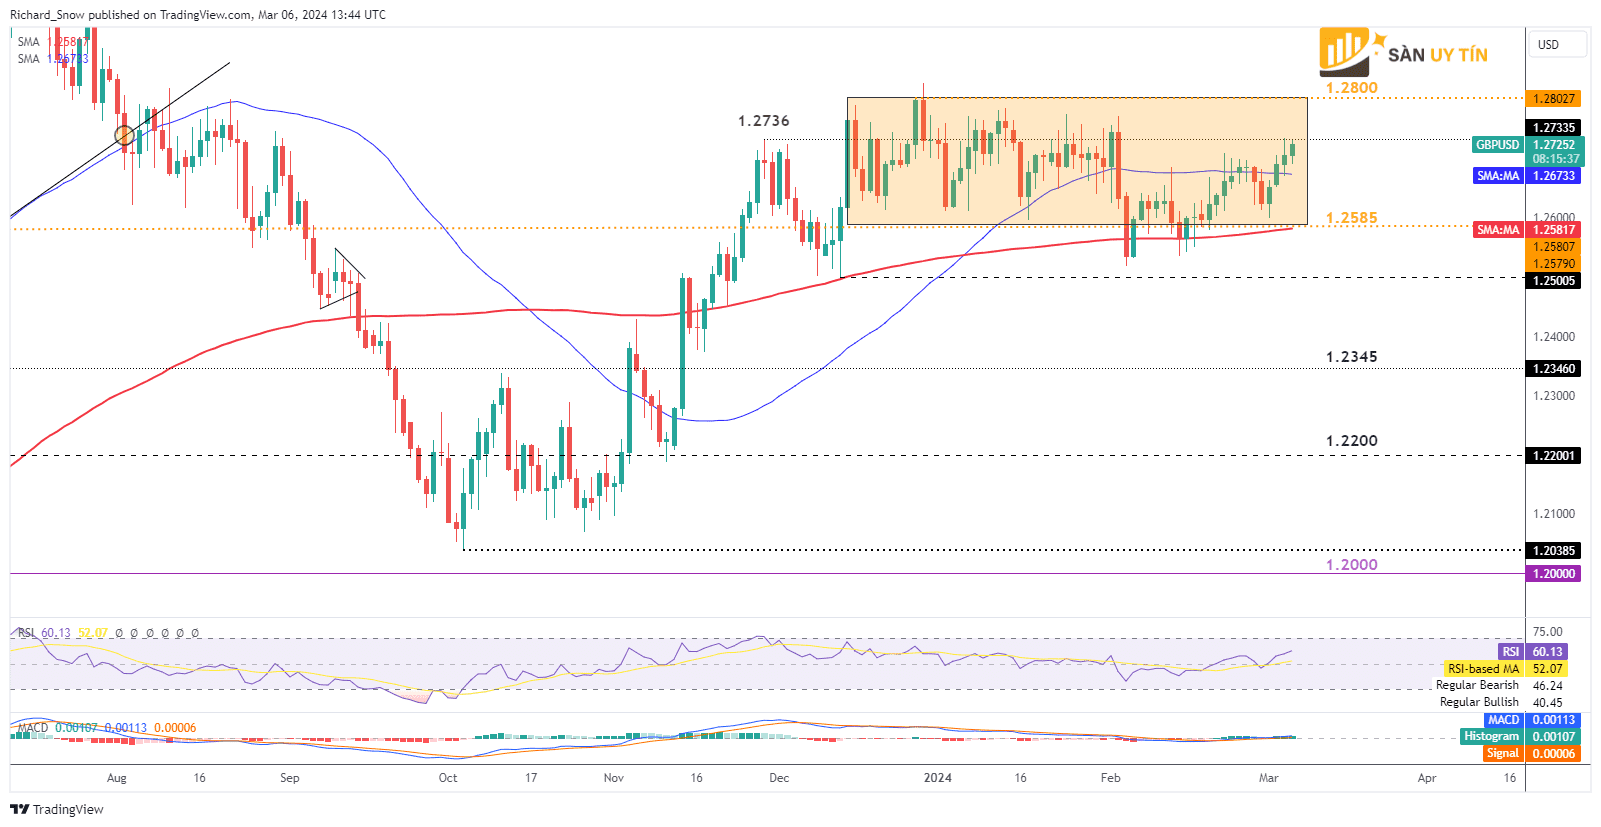
Task: Click the Nov label on the time axis
Action: 614,778
